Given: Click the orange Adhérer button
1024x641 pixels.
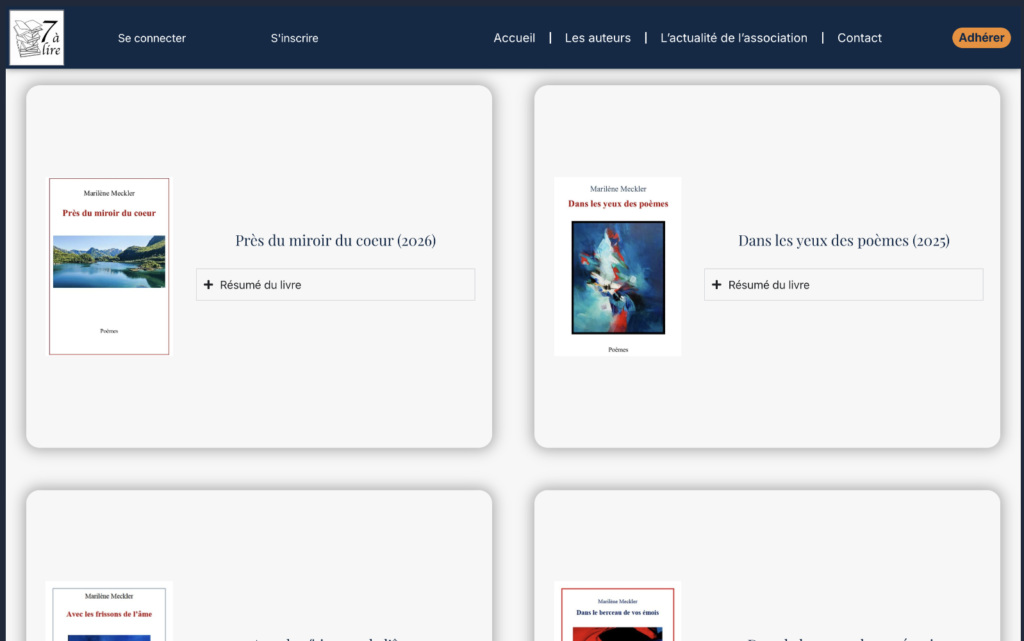Looking at the screenshot, I should 981,38.
